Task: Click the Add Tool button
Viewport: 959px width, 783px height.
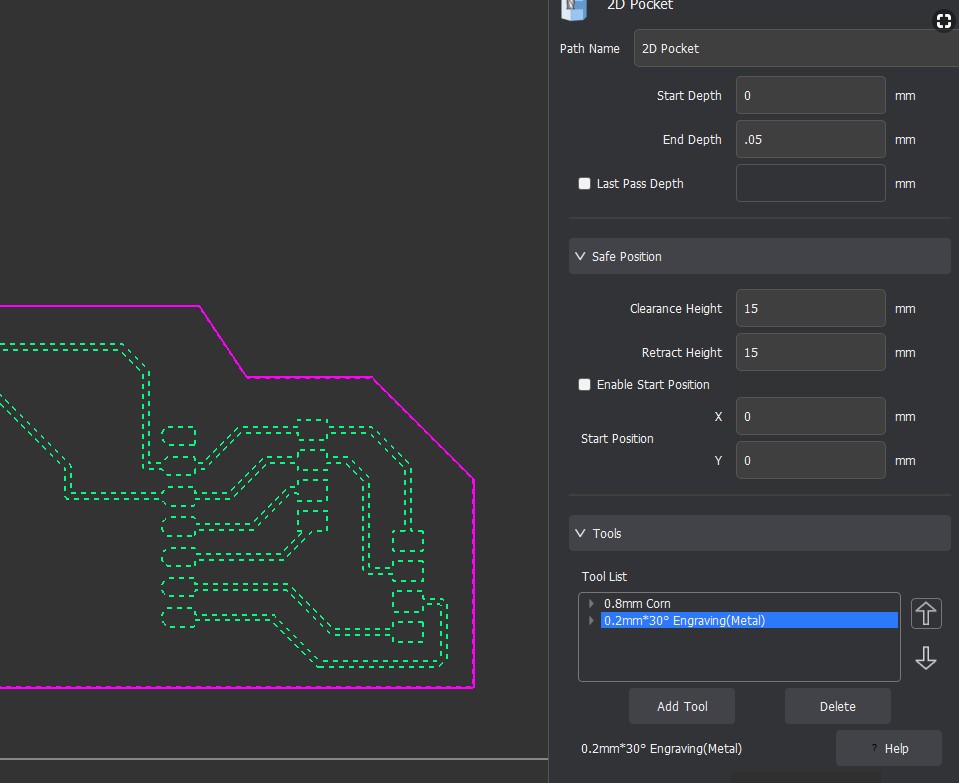Action: tap(682, 706)
